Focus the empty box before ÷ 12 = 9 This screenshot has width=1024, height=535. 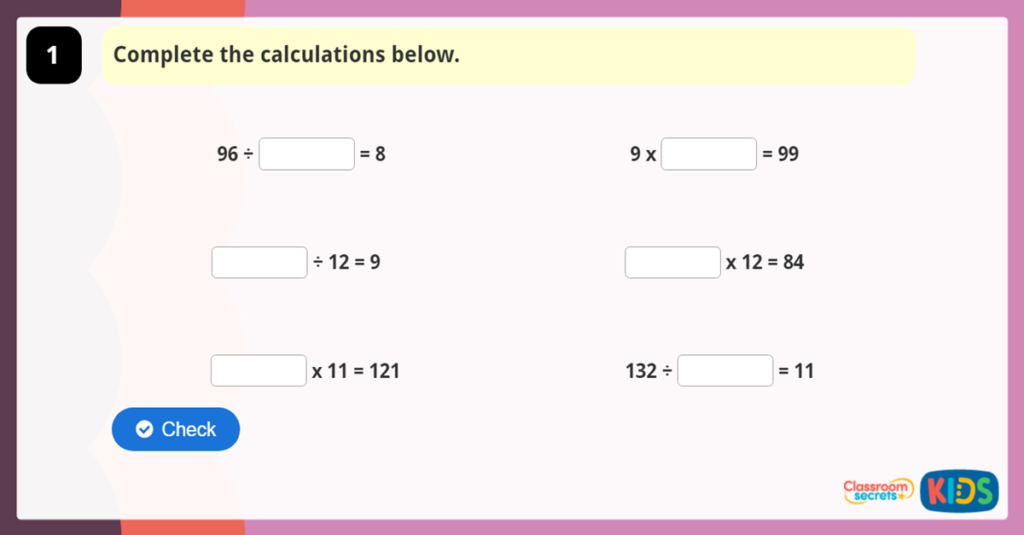[259, 262]
